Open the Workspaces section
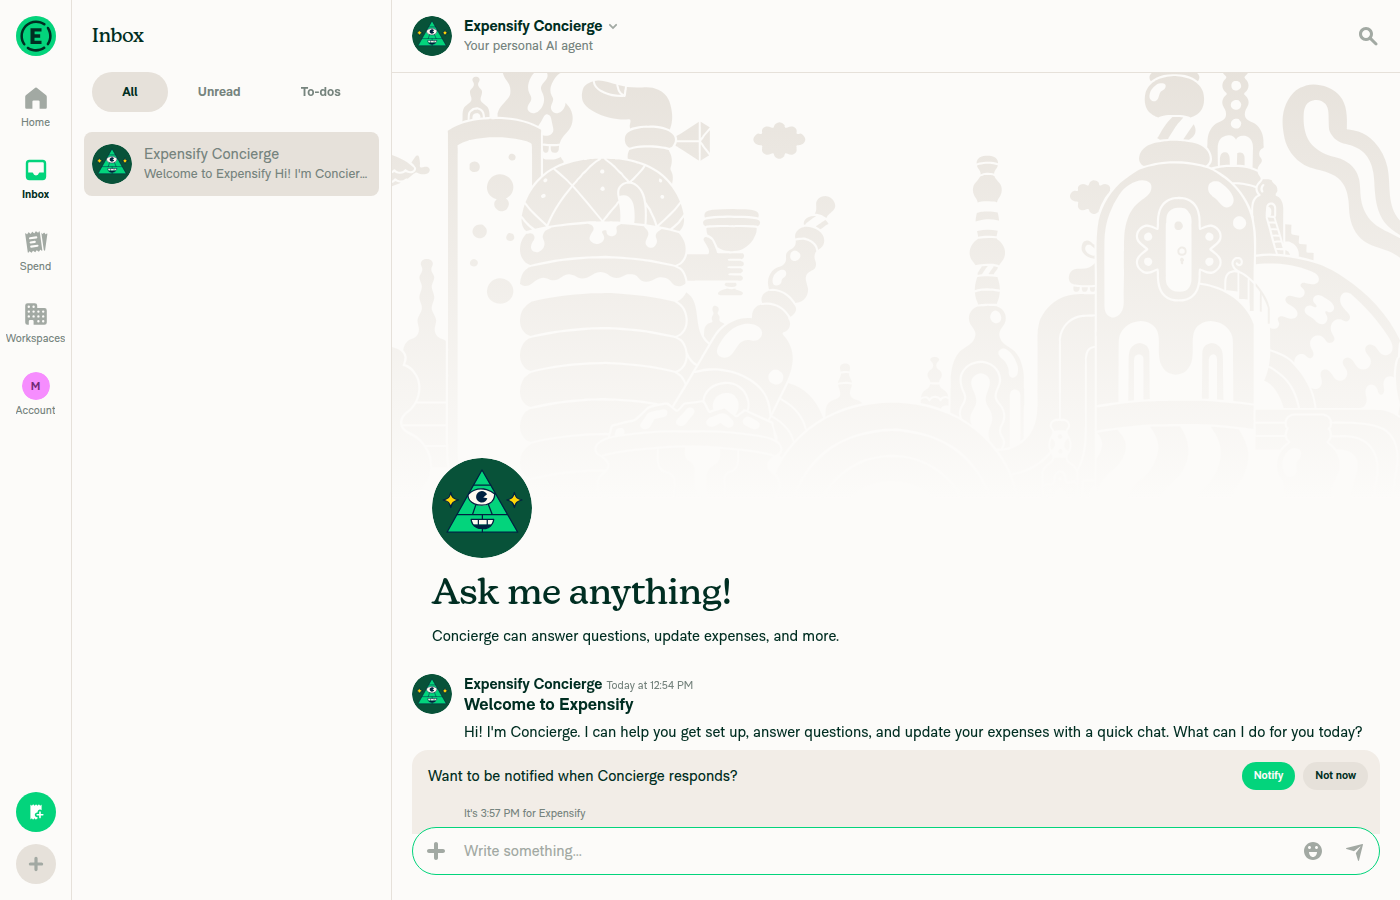This screenshot has height=900, width=1400. pyautogui.click(x=36, y=324)
